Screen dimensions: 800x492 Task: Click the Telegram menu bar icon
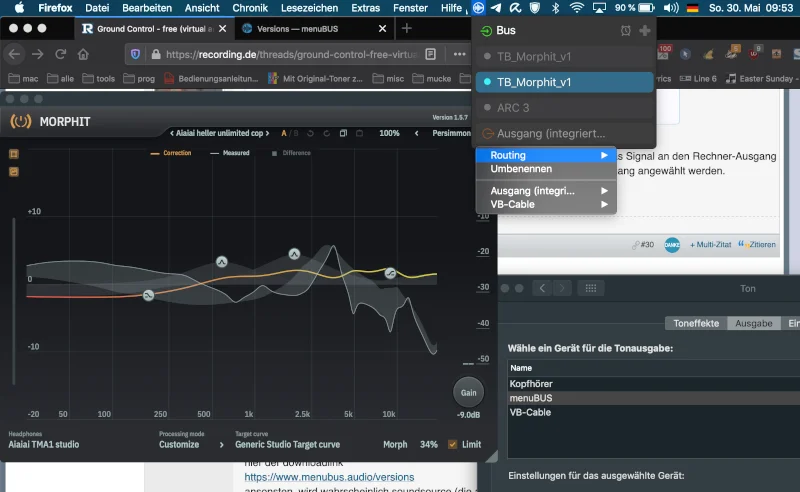click(496, 8)
